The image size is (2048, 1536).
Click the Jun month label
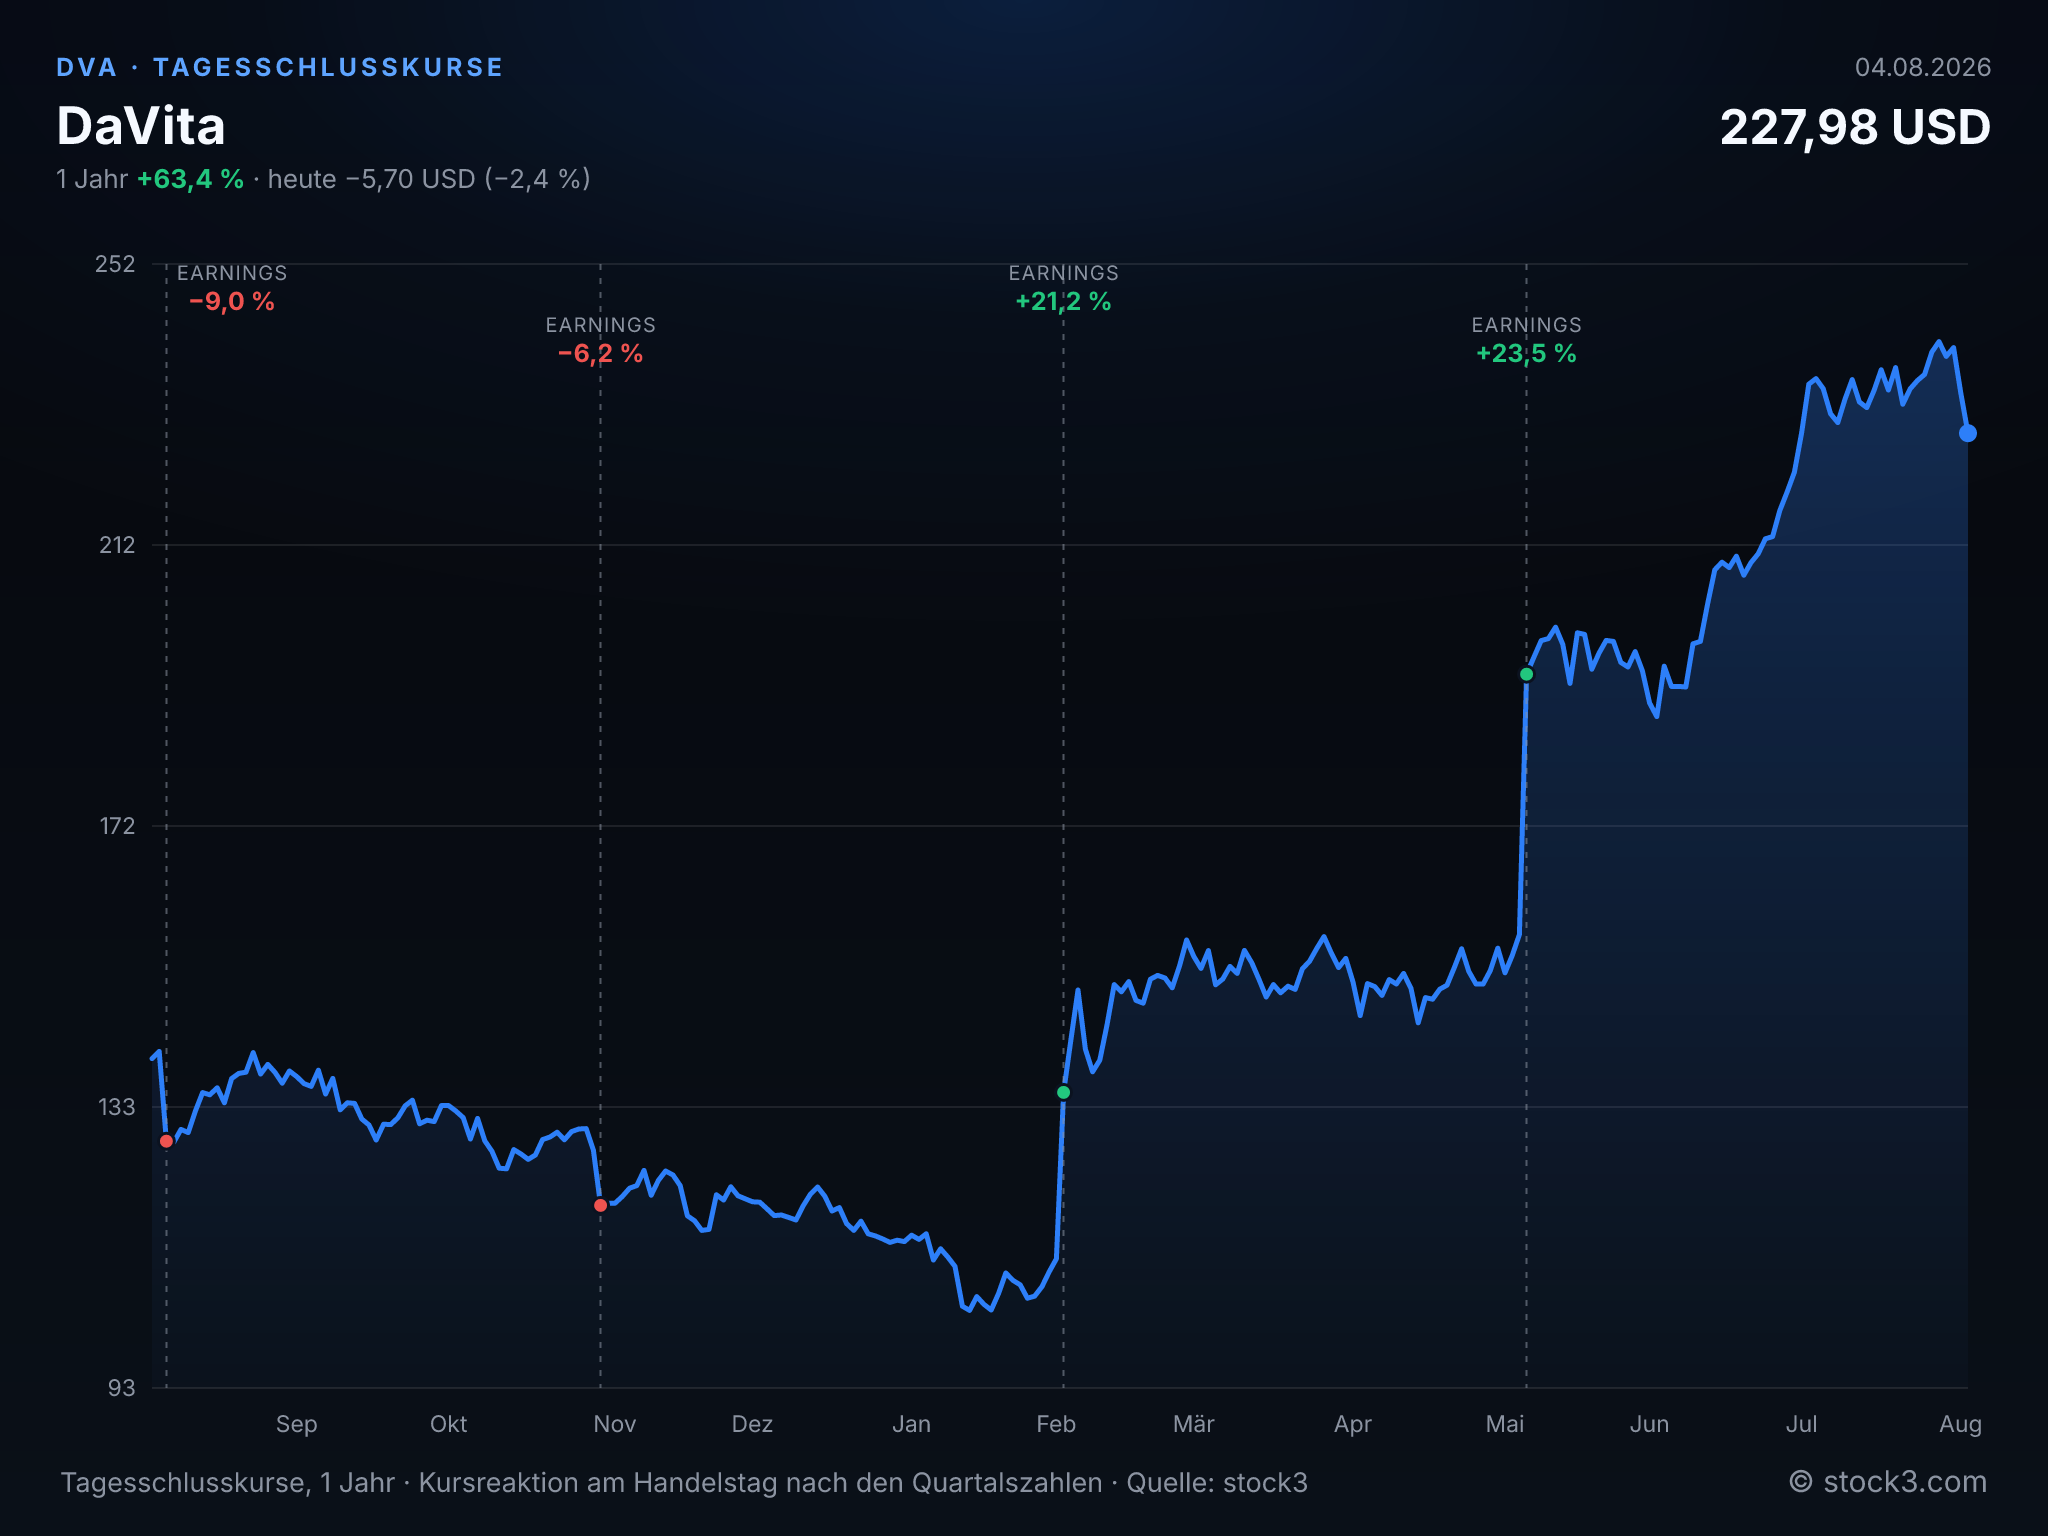[1650, 1424]
